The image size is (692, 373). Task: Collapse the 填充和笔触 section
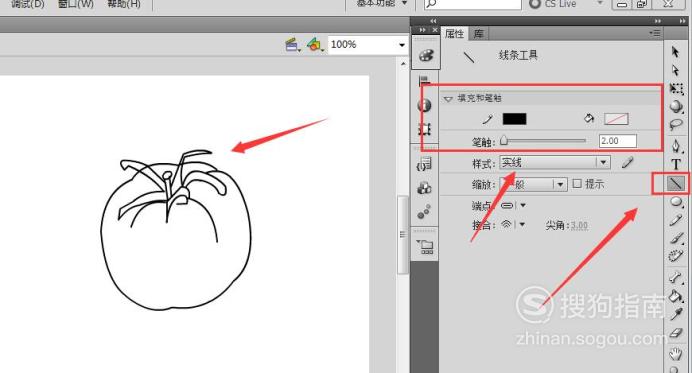click(x=448, y=98)
